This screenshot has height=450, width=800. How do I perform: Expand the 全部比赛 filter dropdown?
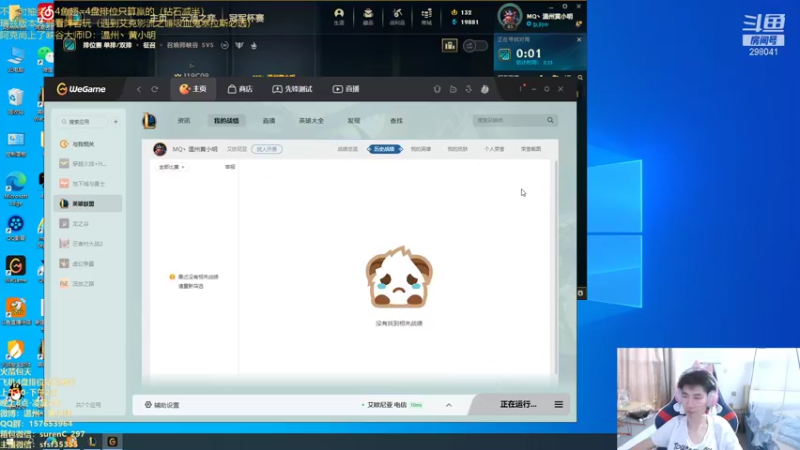(171, 167)
